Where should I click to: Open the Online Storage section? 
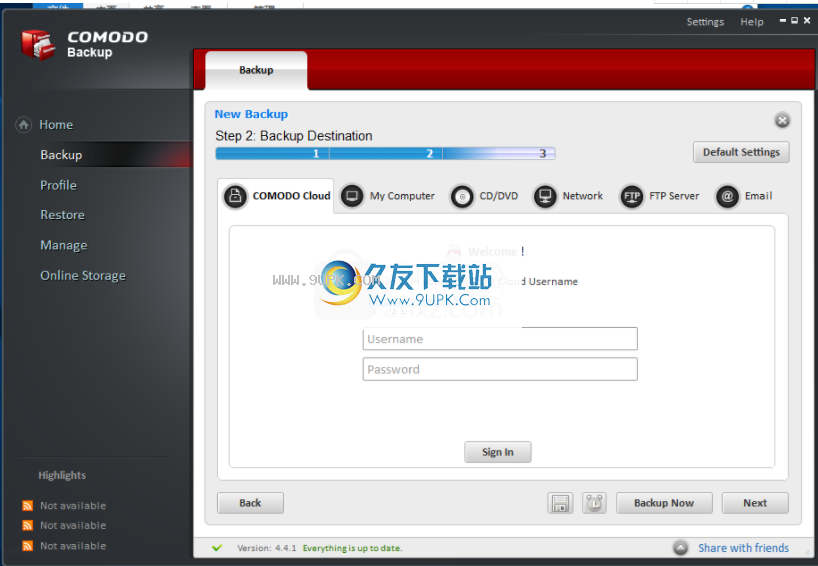83,275
